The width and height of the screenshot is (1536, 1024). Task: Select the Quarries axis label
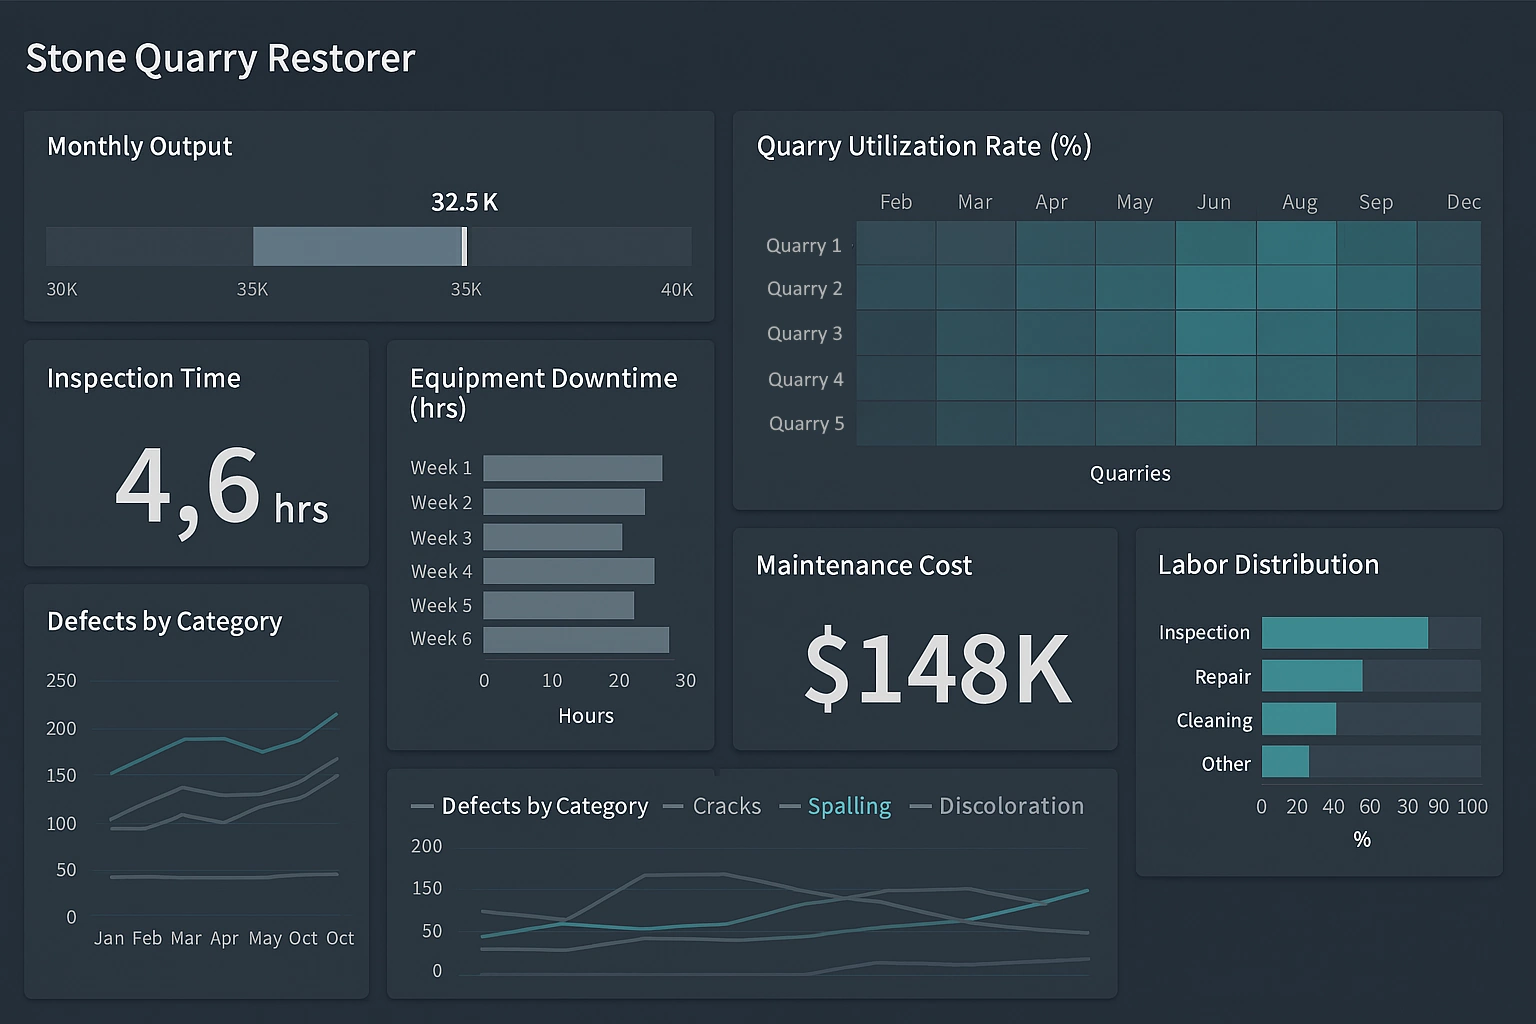point(1129,473)
